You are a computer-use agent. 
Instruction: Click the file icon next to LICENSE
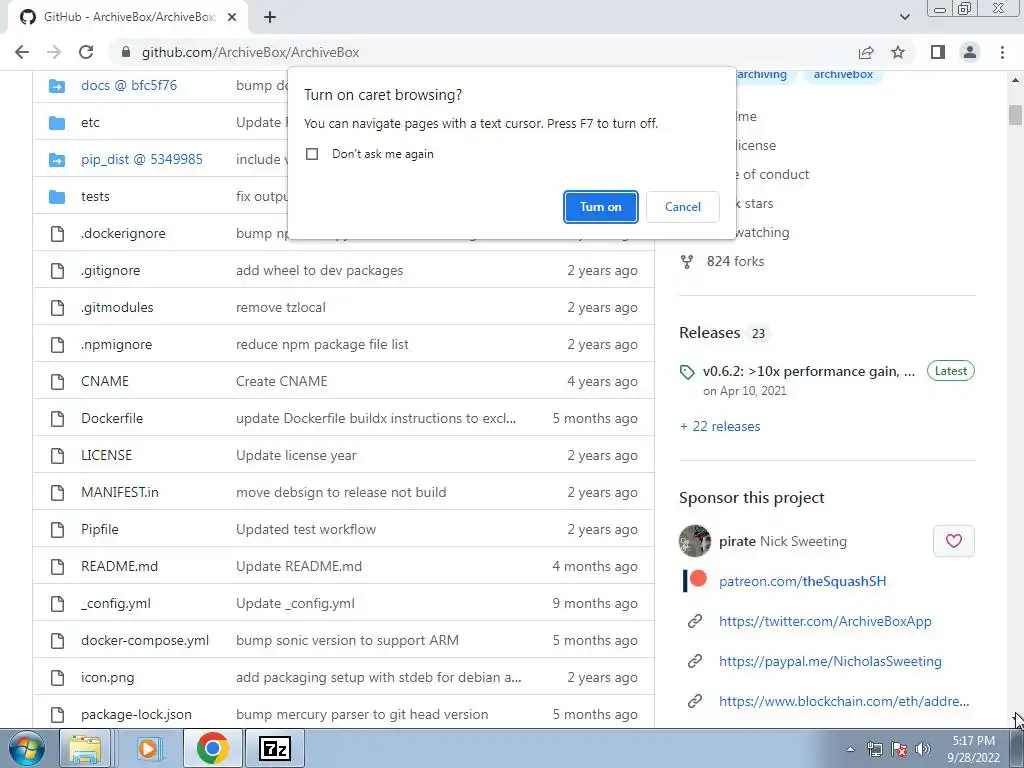click(x=57, y=456)
